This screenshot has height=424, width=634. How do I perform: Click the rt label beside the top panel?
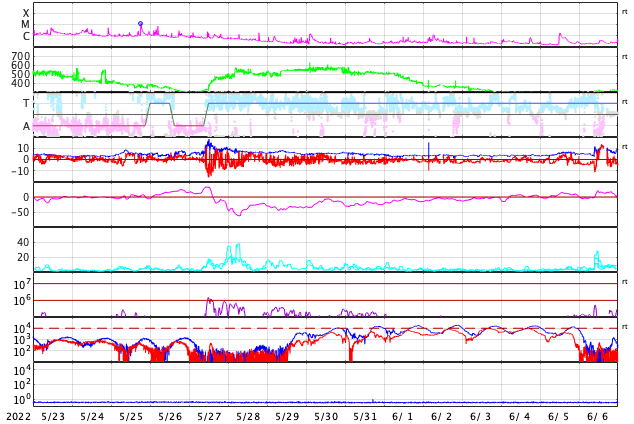(625, 12)
